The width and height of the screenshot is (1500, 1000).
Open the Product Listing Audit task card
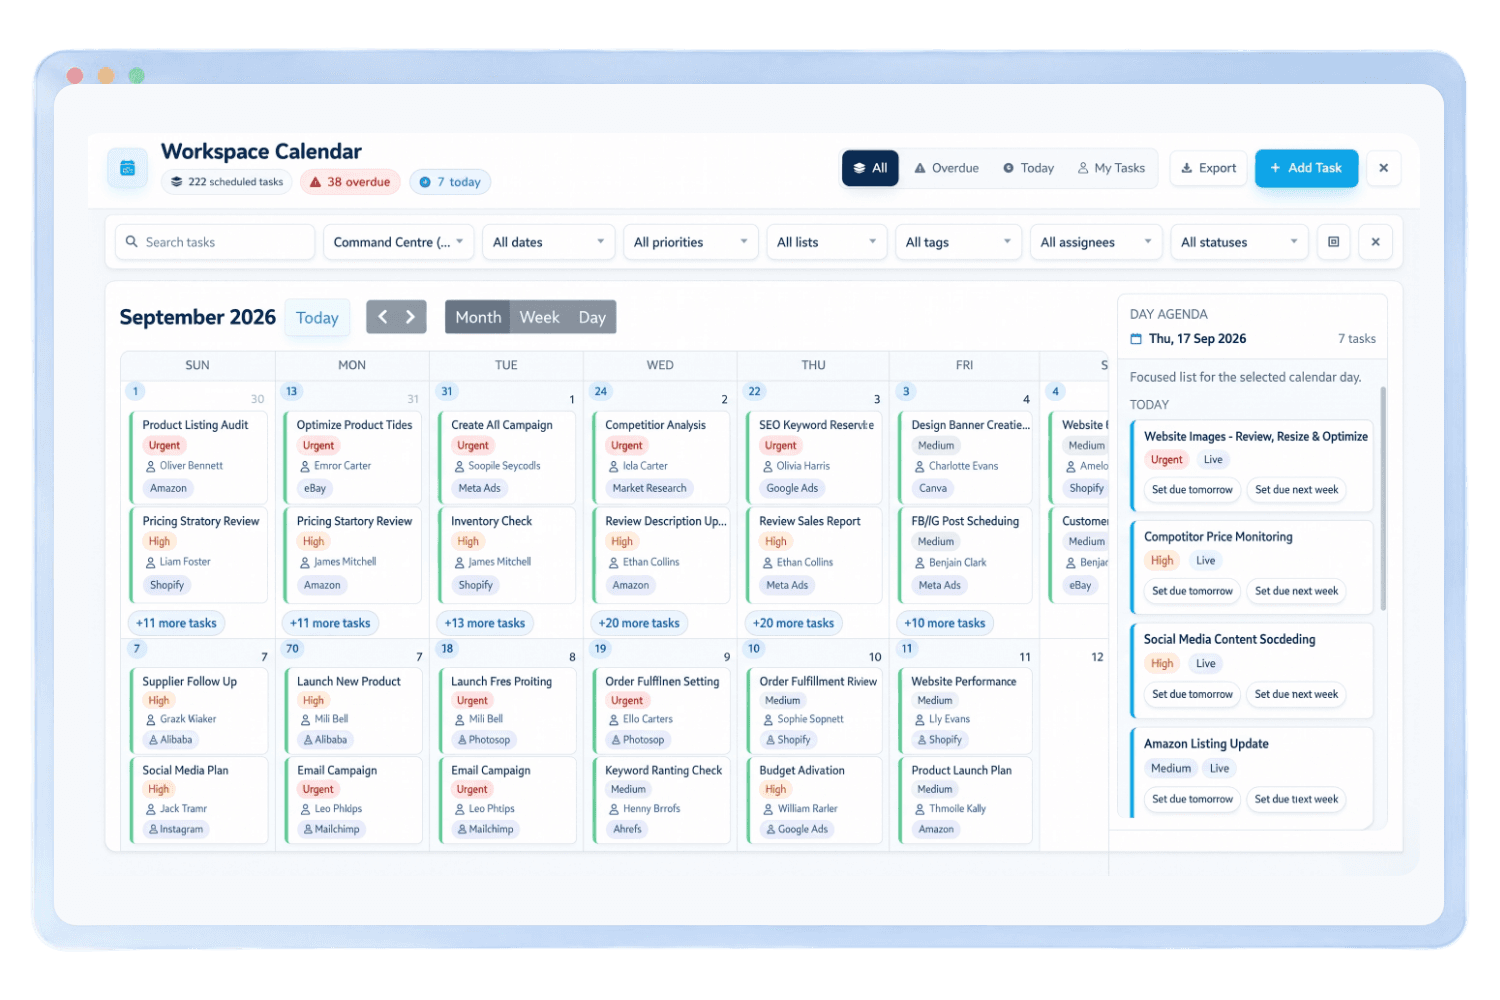[x=199, y=457]
